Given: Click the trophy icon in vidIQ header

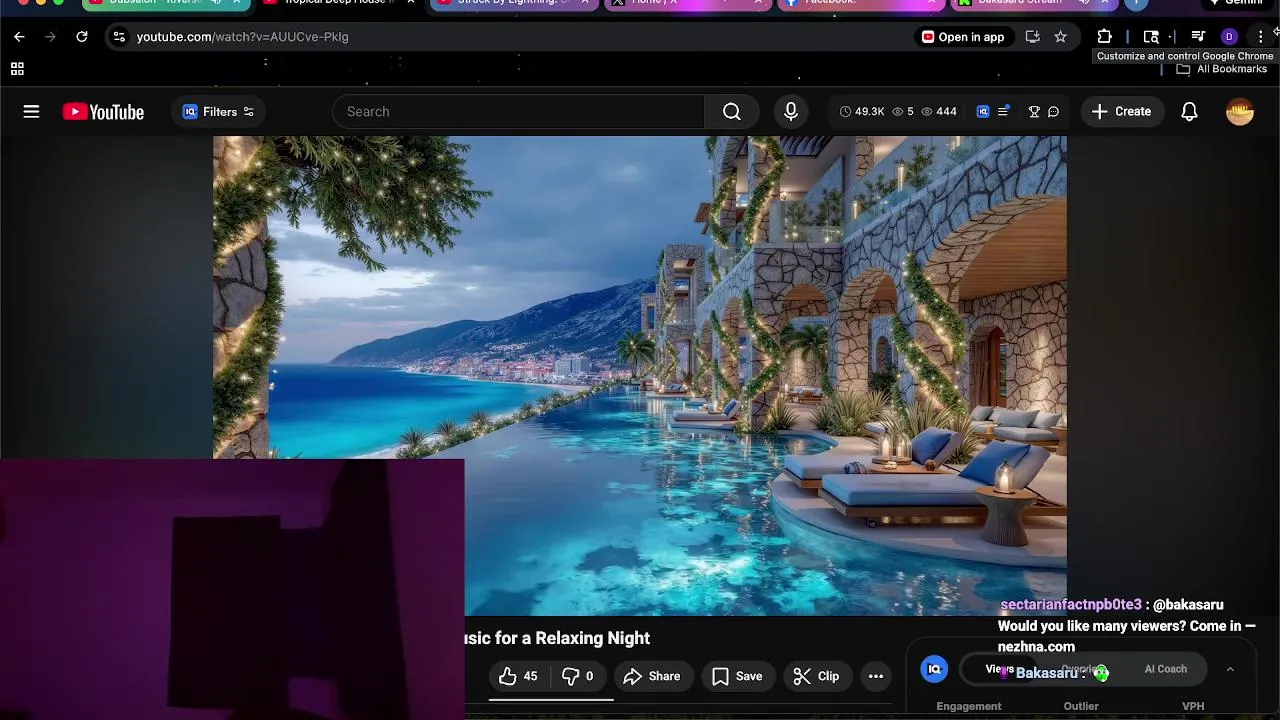Looking at the screenshot, I should [1034, 112].
